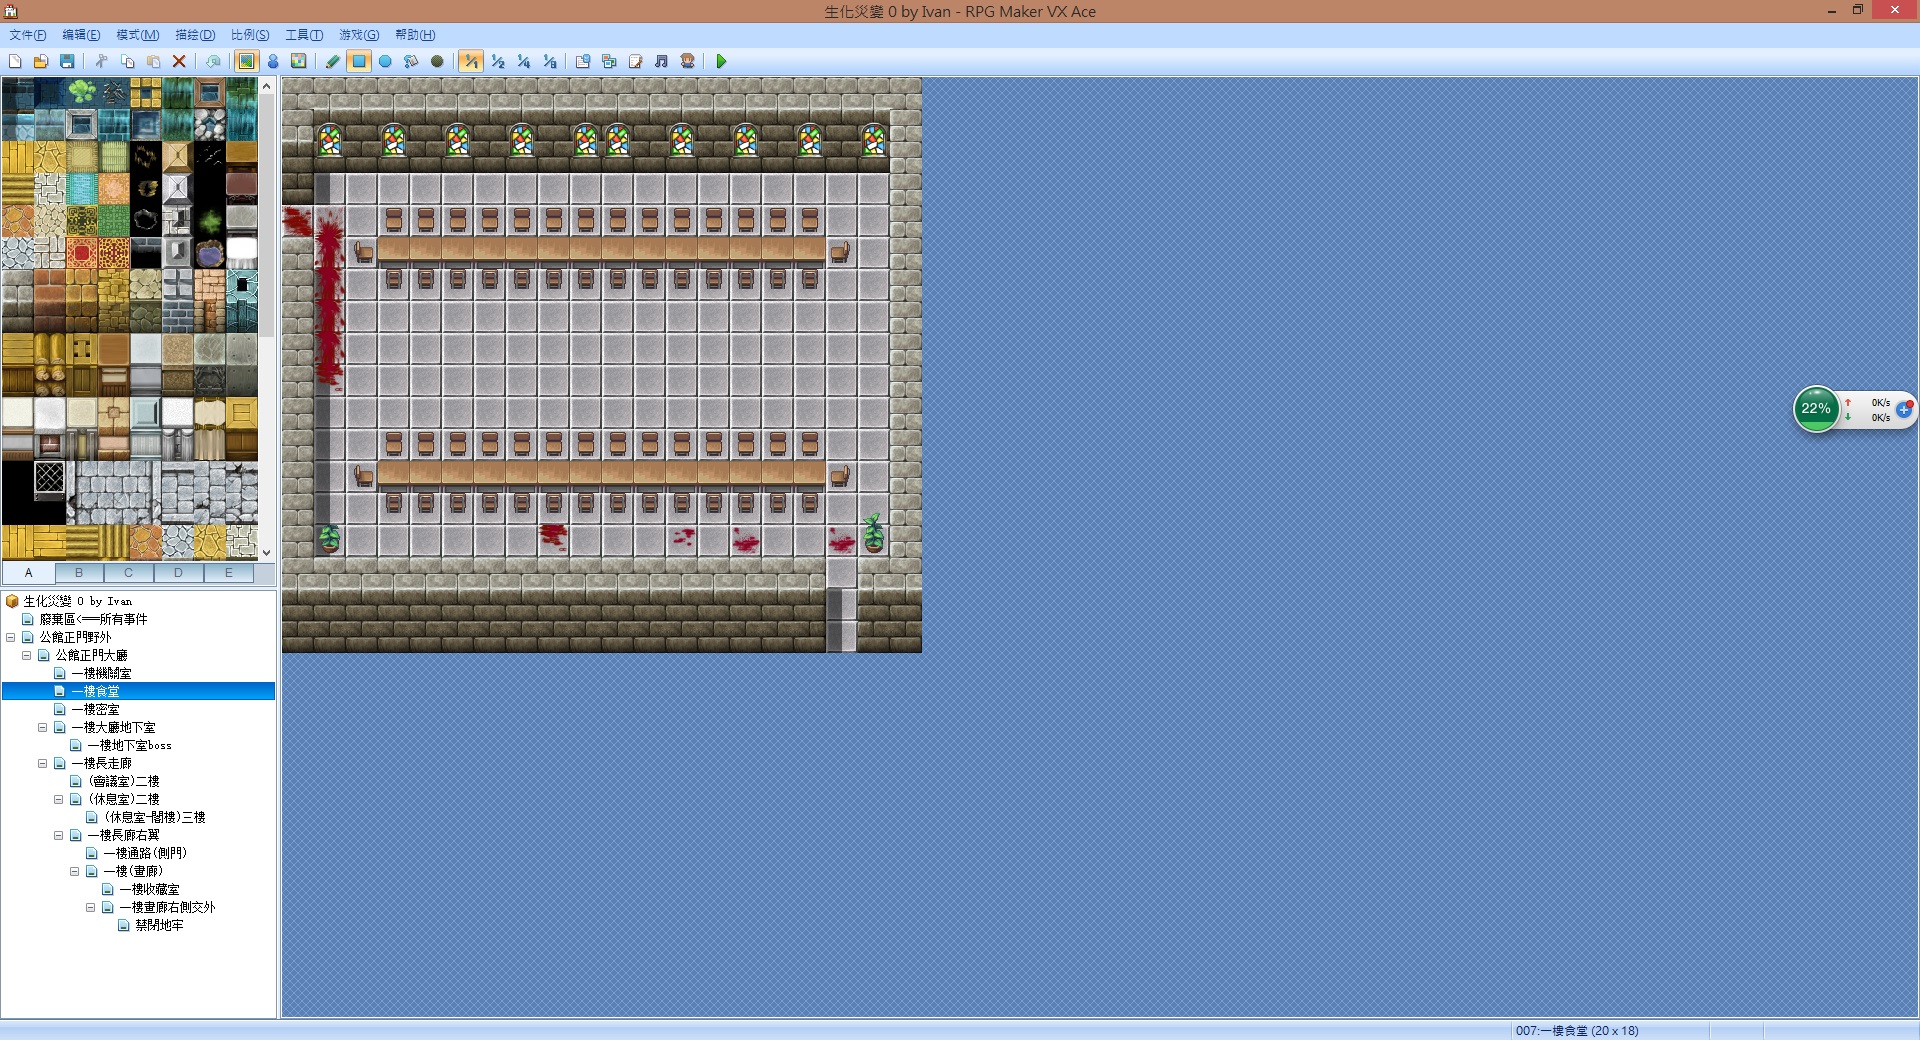Set zoom scale to 1/8
1920x1040 pixels.
pos(550,62)
